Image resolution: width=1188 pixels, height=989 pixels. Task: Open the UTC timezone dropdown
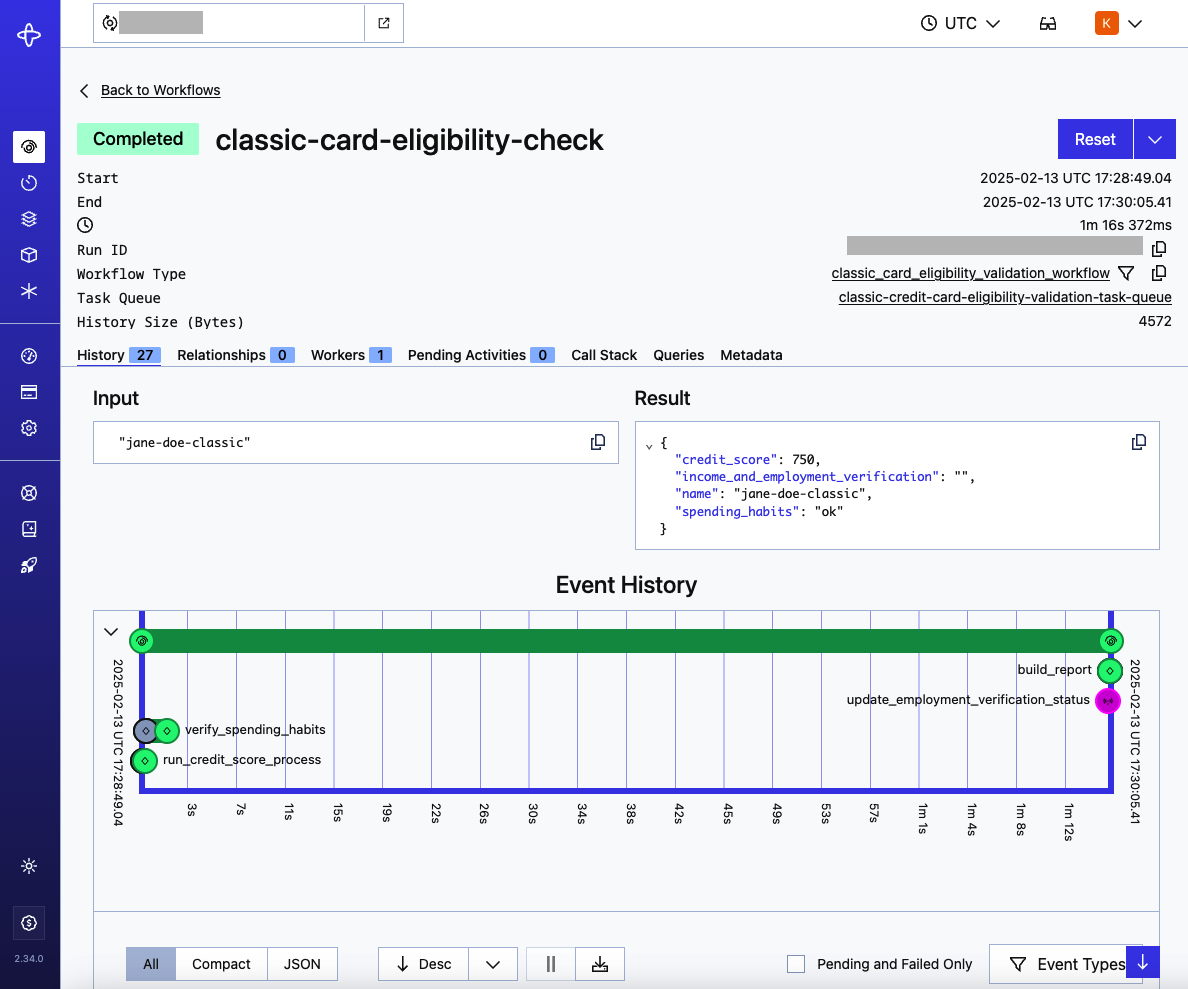pos(959,22)
